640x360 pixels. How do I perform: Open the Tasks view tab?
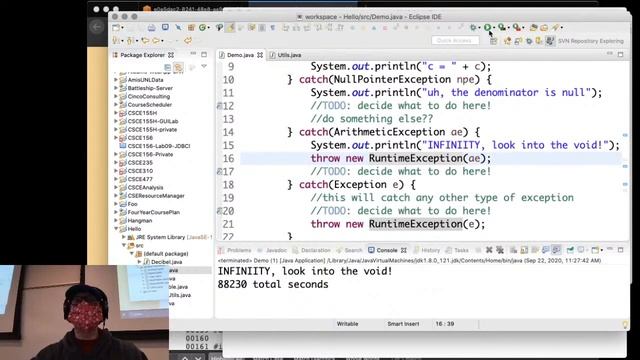click(457, 250)
